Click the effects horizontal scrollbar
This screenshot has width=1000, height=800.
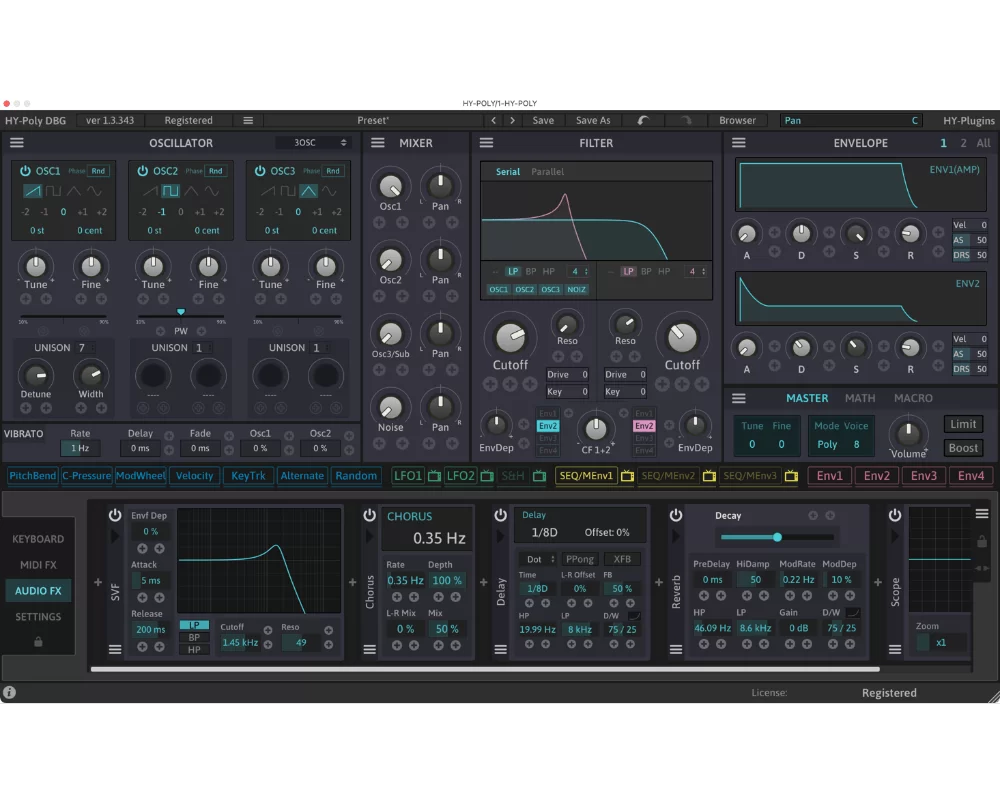point(485,669)
